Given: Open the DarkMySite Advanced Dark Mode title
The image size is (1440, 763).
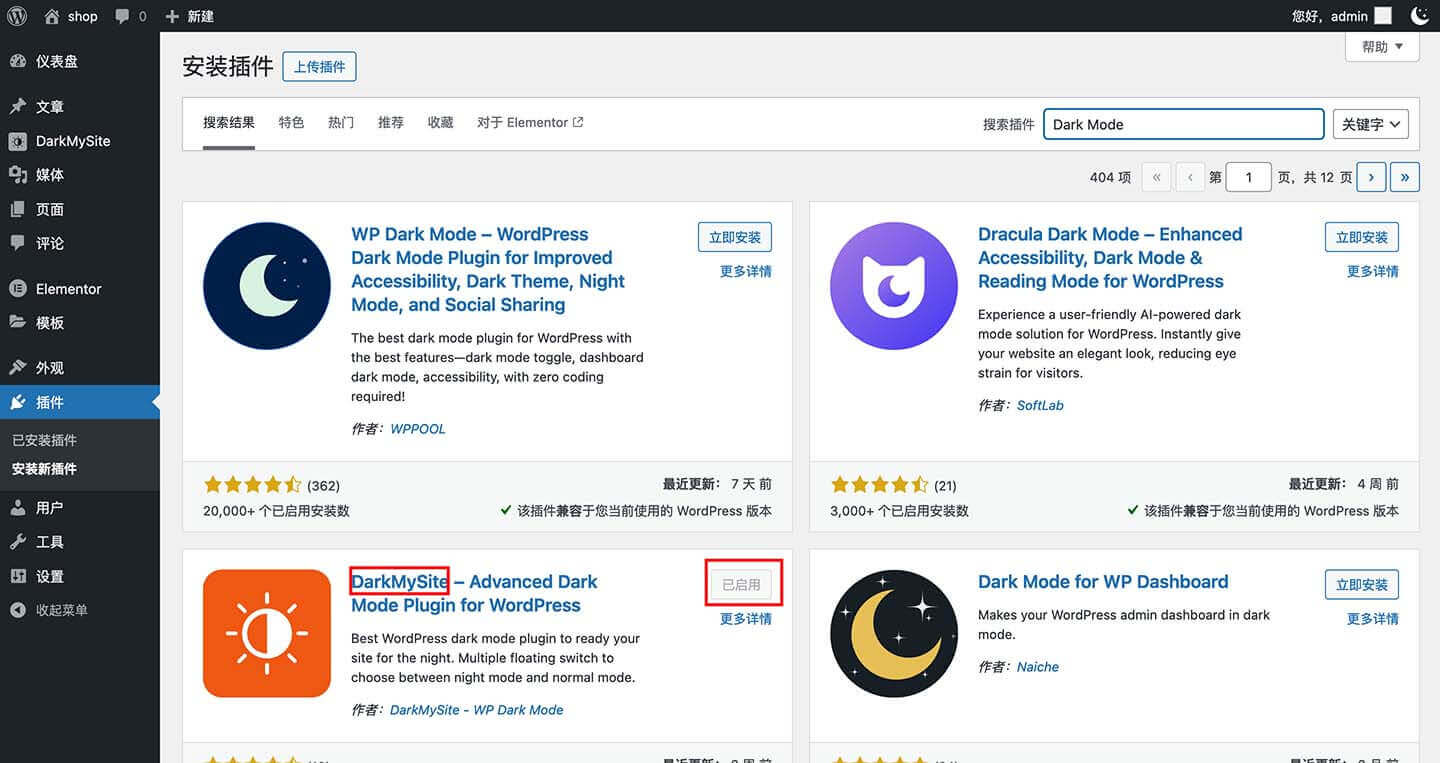Looking at the screenshot, I should pos(474,593).
